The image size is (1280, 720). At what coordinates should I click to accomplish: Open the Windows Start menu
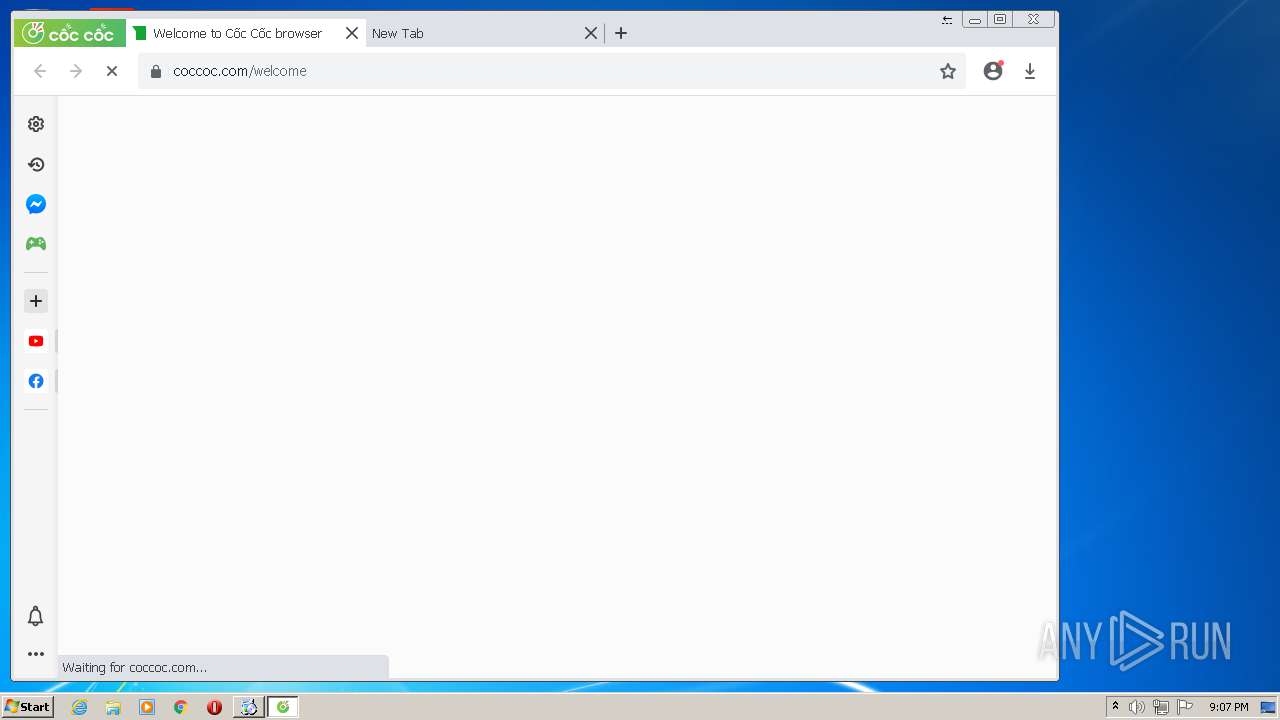(27, 707)
